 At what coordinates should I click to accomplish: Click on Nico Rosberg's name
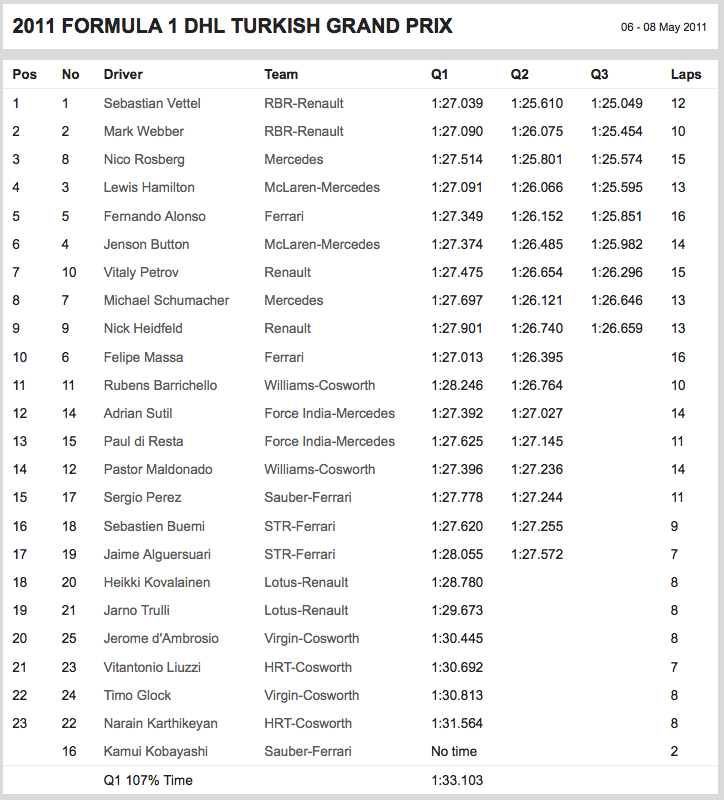pyautogui.click(x=144, y=159)
